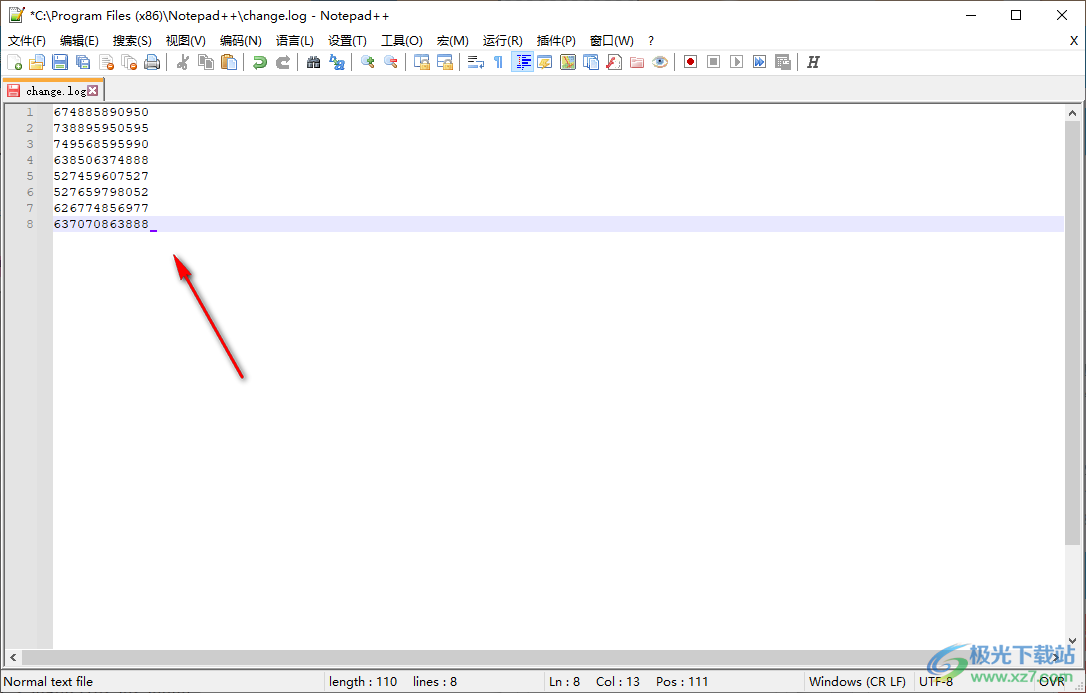The height and width of the screenshot is (693, 1086).
Task: Run the macro multiple times
Action: [x=760, y=62]
